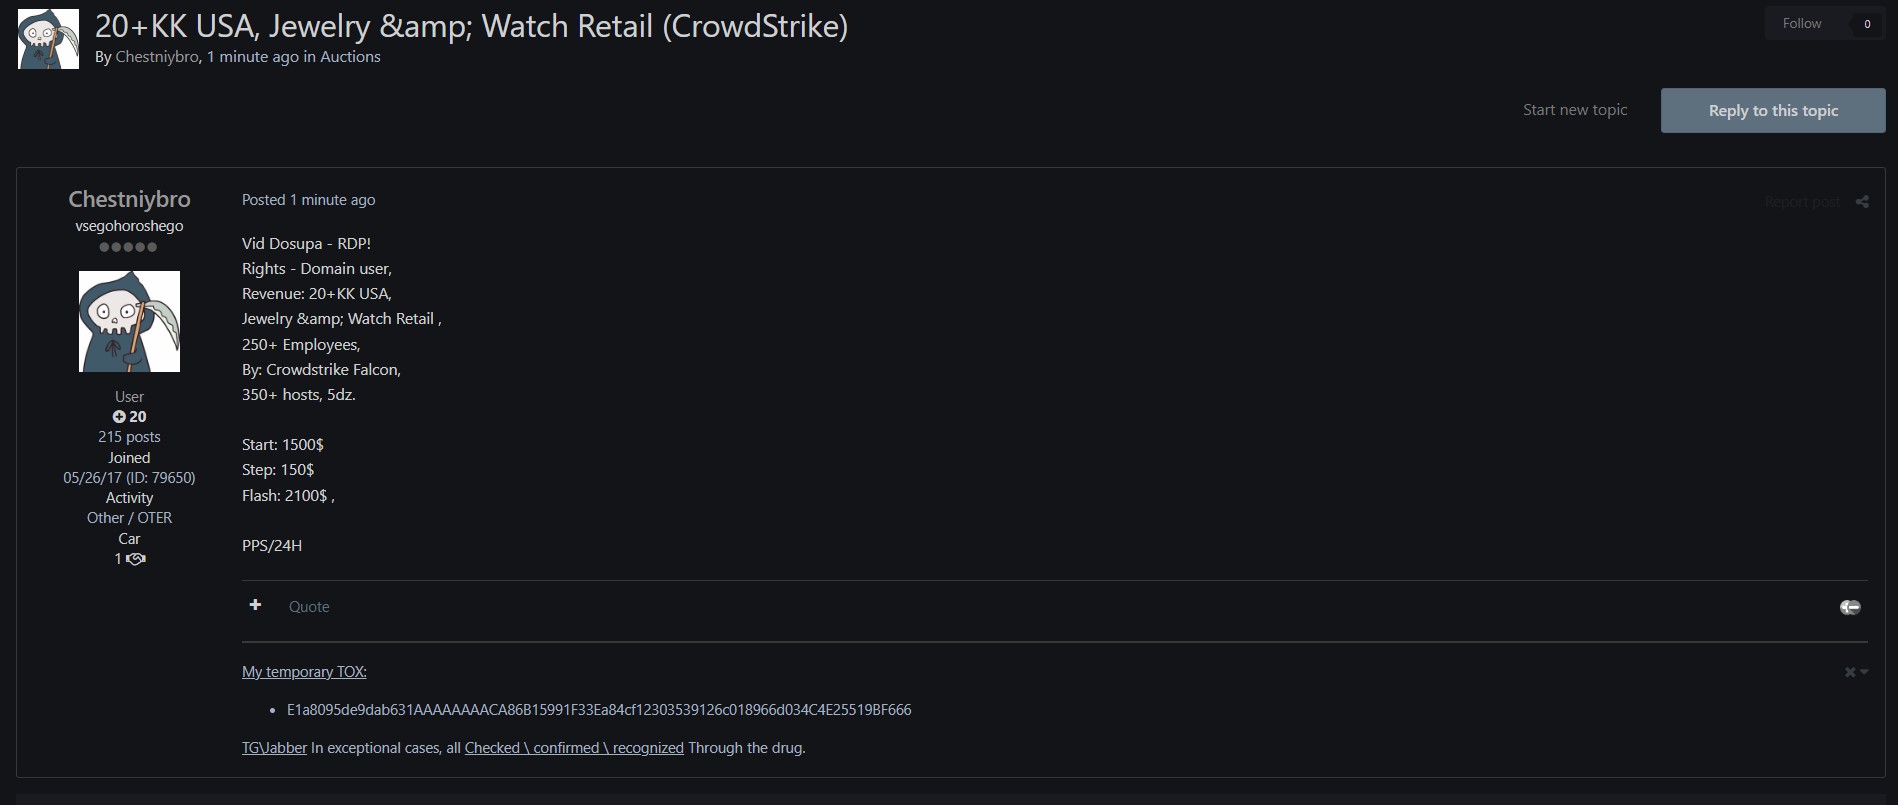Open the My temporary TOX link
Screen dimensions: 1898x805
click(304, 672)
